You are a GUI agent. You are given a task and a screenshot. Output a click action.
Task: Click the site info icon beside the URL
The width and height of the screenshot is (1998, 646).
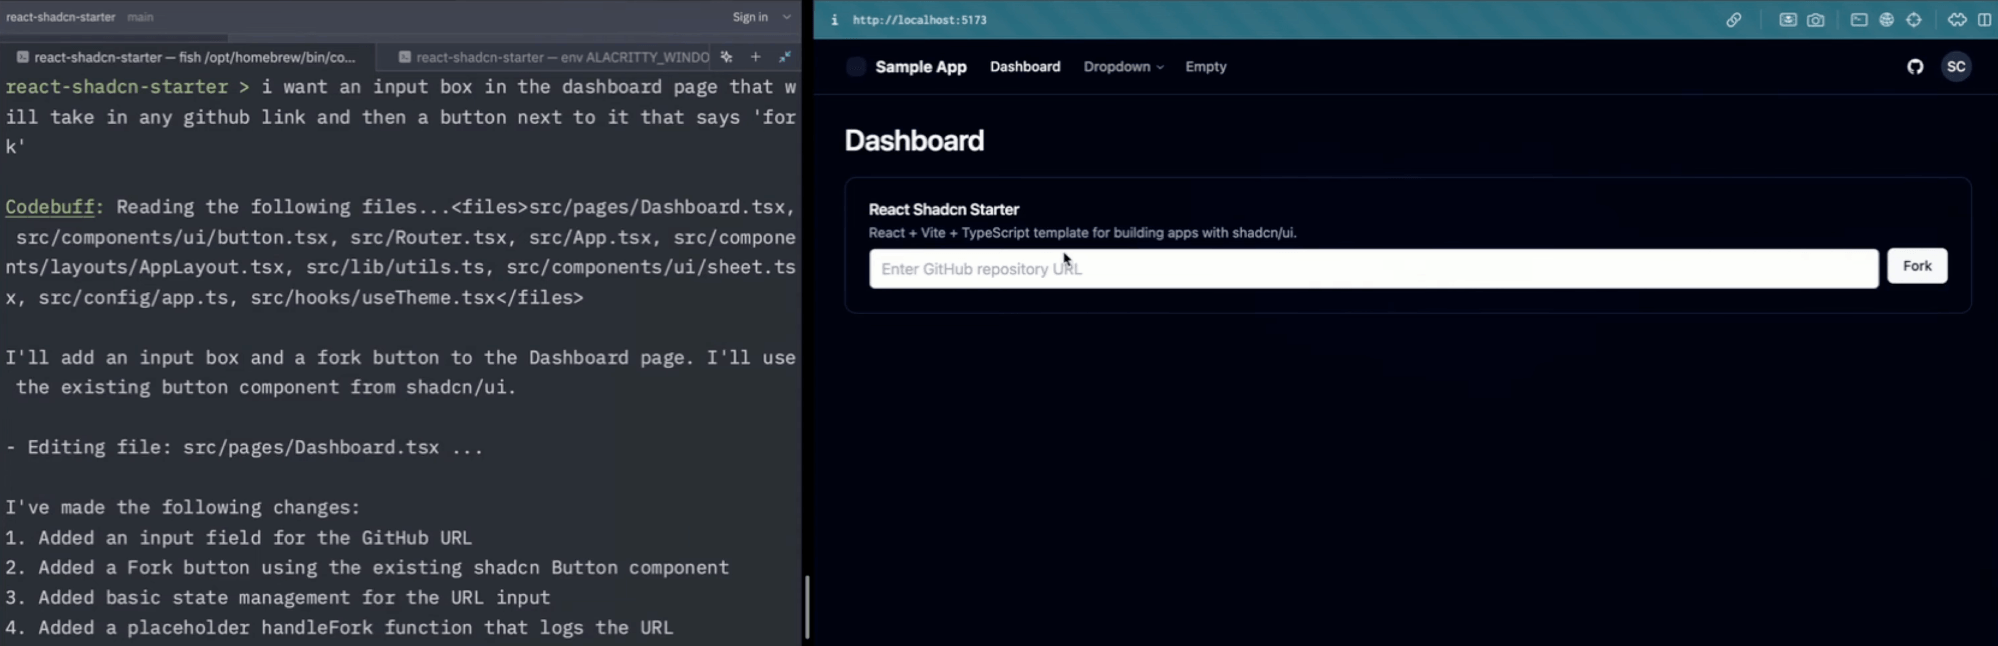834,20
